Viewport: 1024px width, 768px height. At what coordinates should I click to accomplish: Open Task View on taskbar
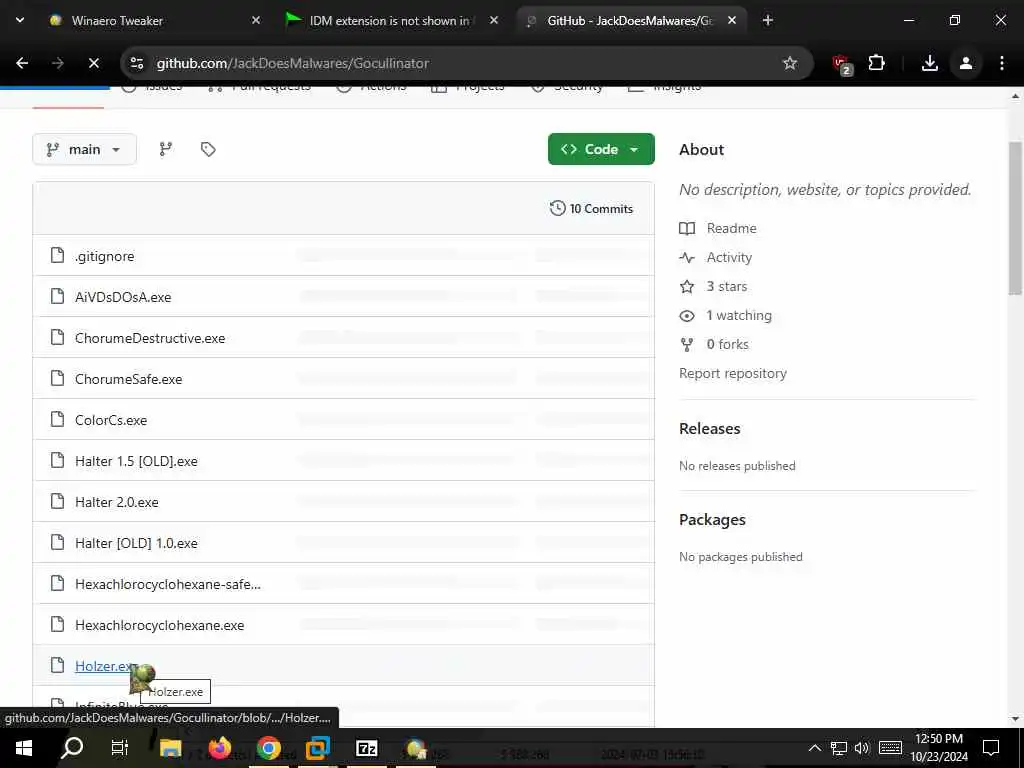120,748
